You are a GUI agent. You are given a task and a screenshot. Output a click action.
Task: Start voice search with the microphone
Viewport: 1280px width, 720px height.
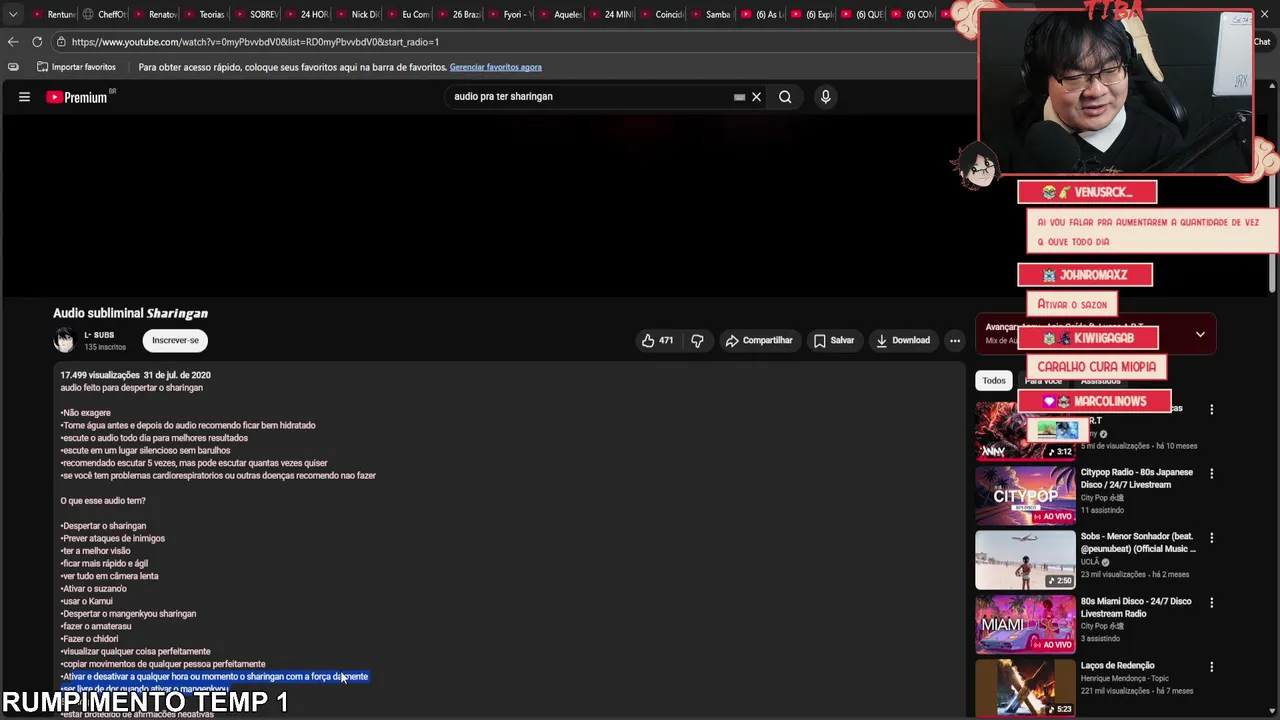pos(825,97)
